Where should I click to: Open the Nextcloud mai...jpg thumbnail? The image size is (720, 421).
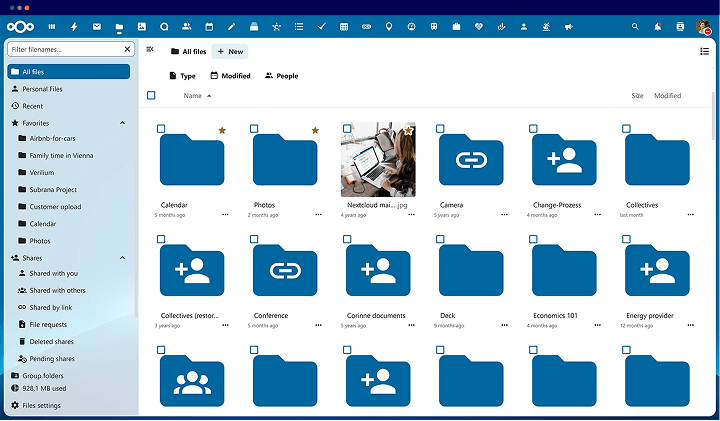point(378,160)
